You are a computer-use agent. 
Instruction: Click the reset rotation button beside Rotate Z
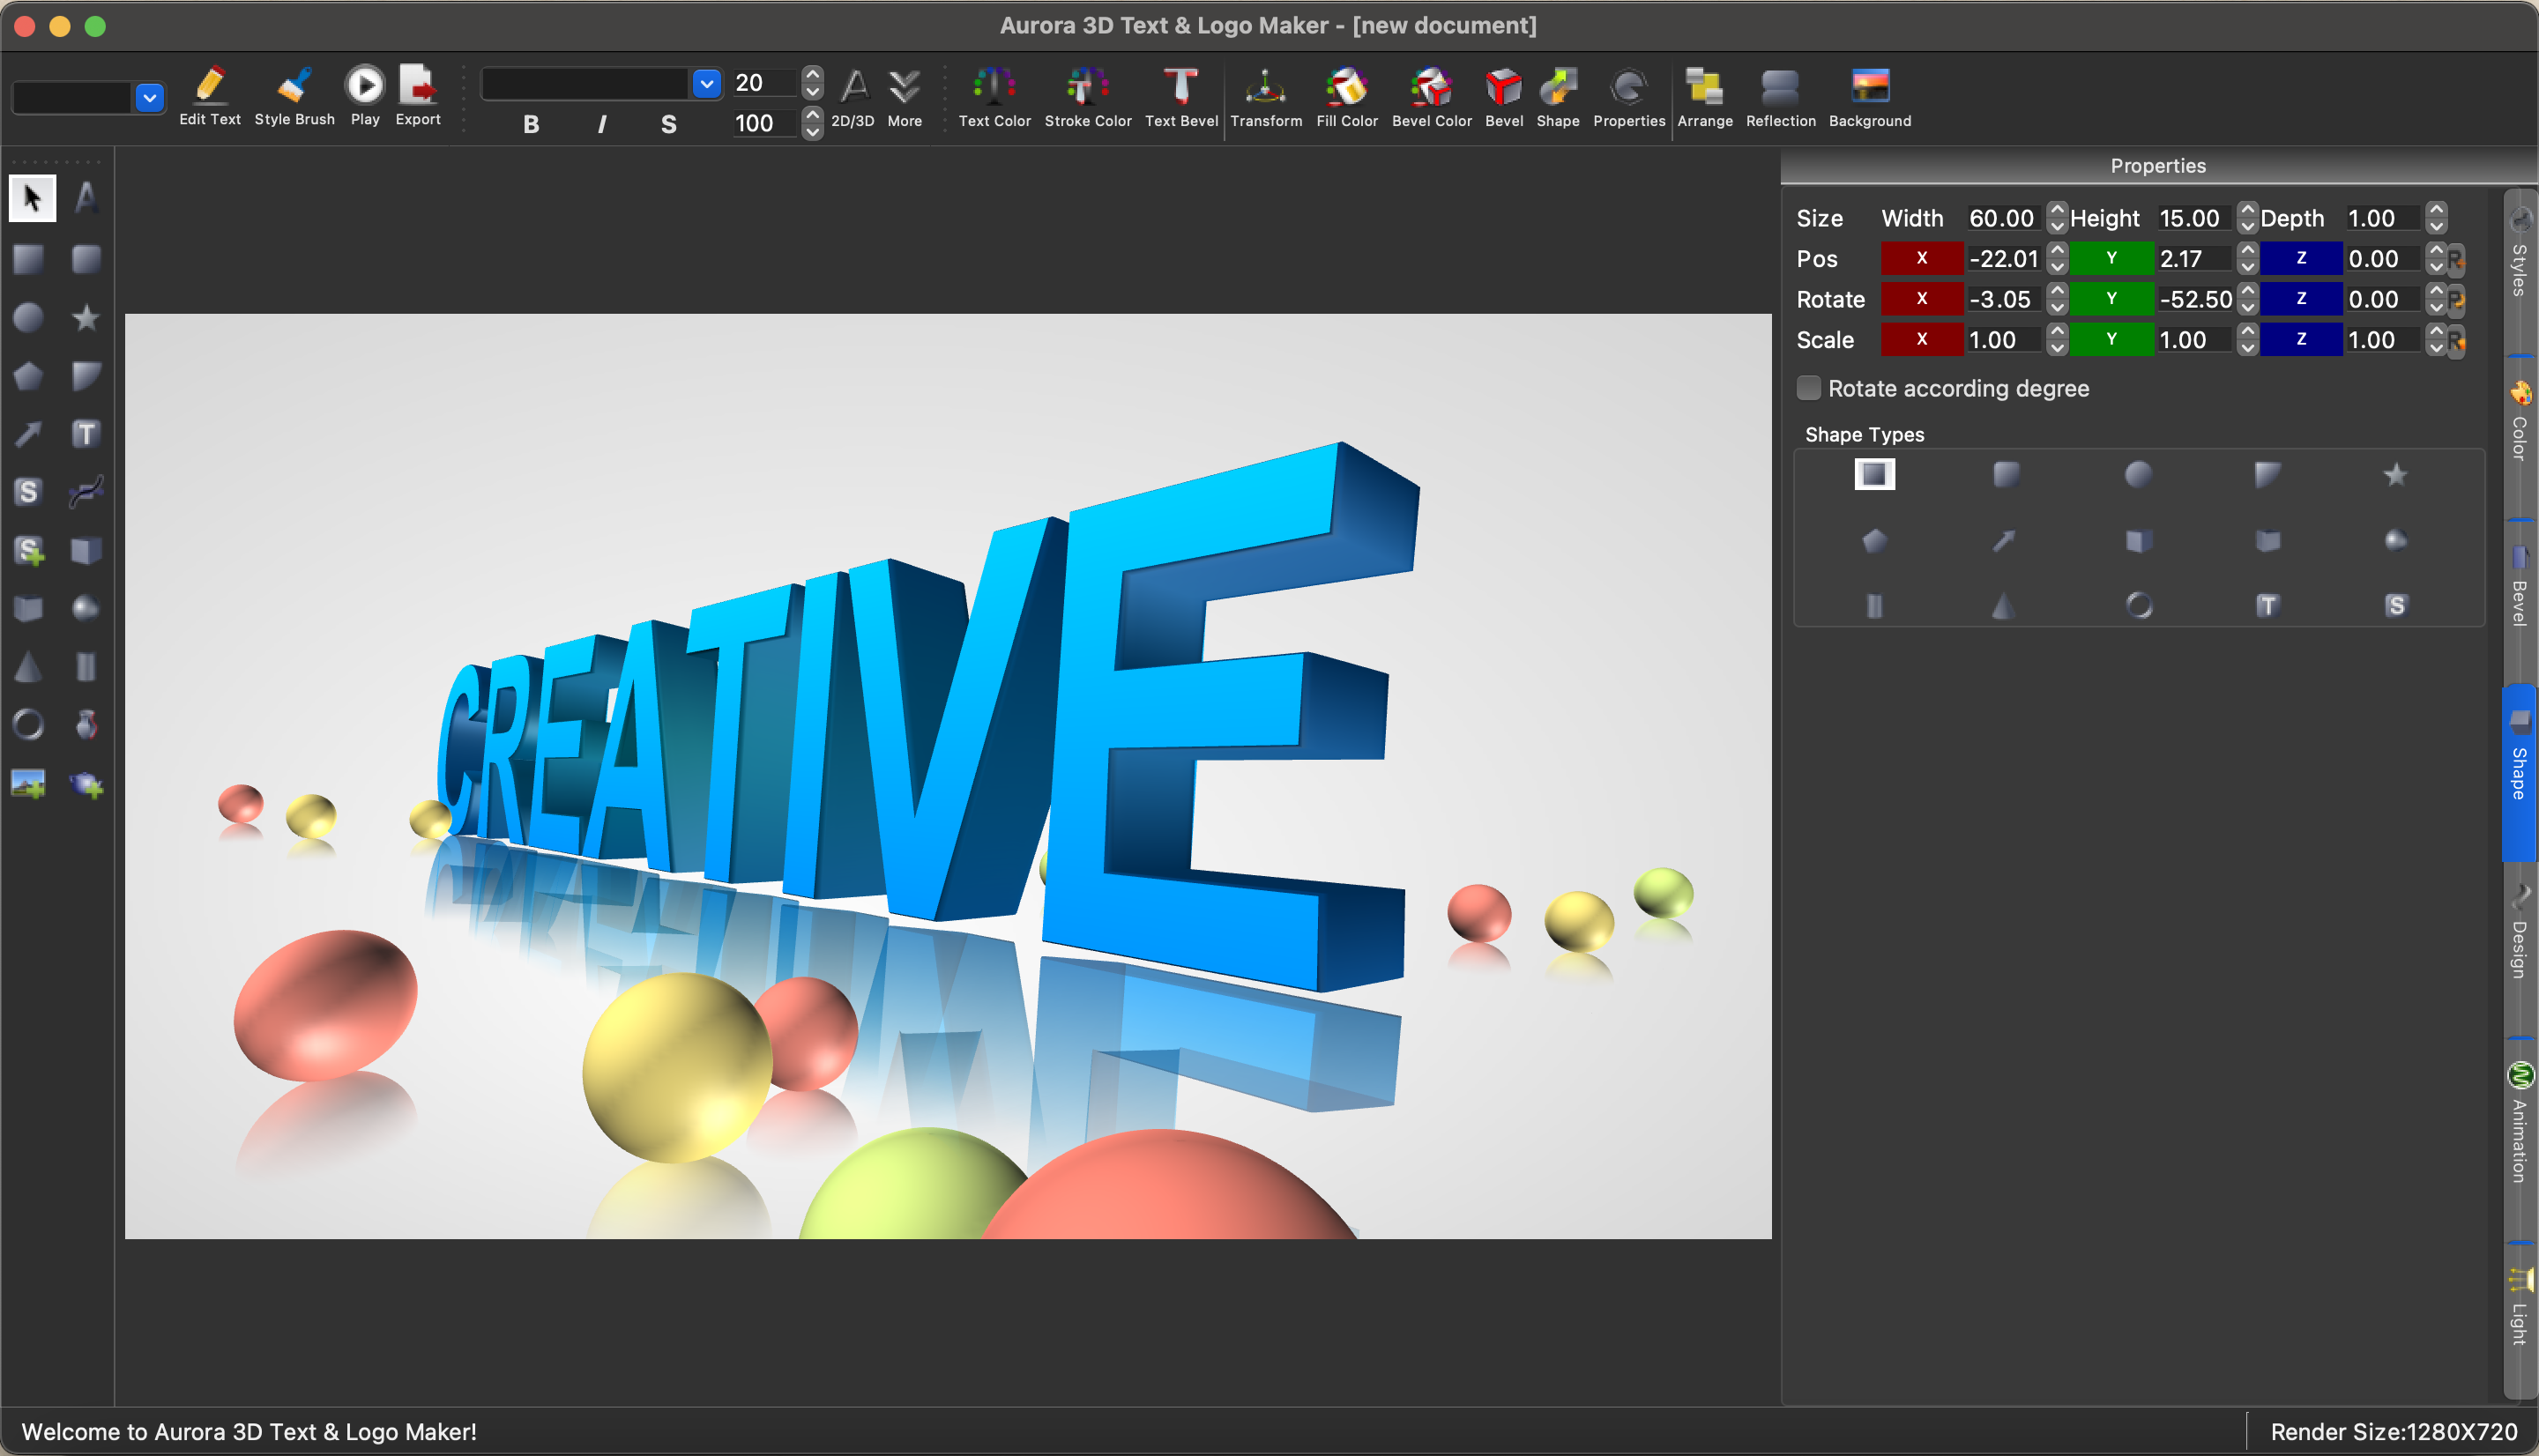pyautogui.click(x=2456, y=300)
